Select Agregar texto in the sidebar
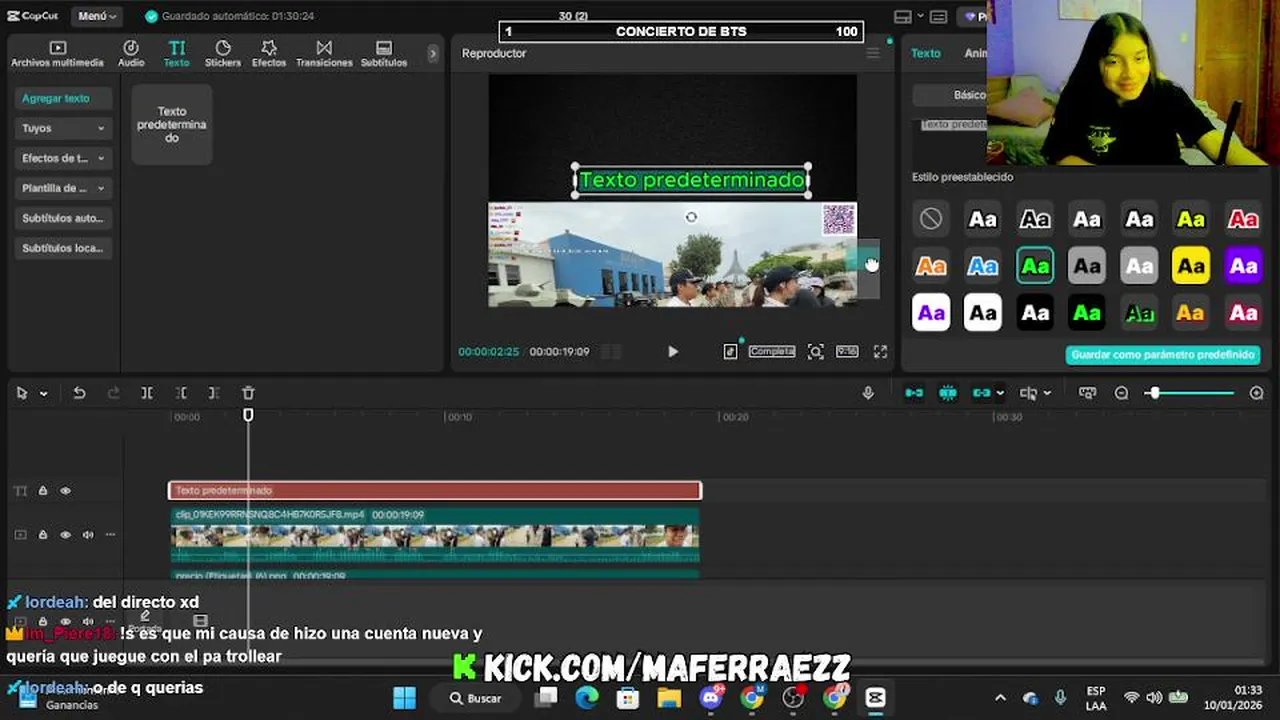This screenshot has width=1280, height=720. pos(63,98)
